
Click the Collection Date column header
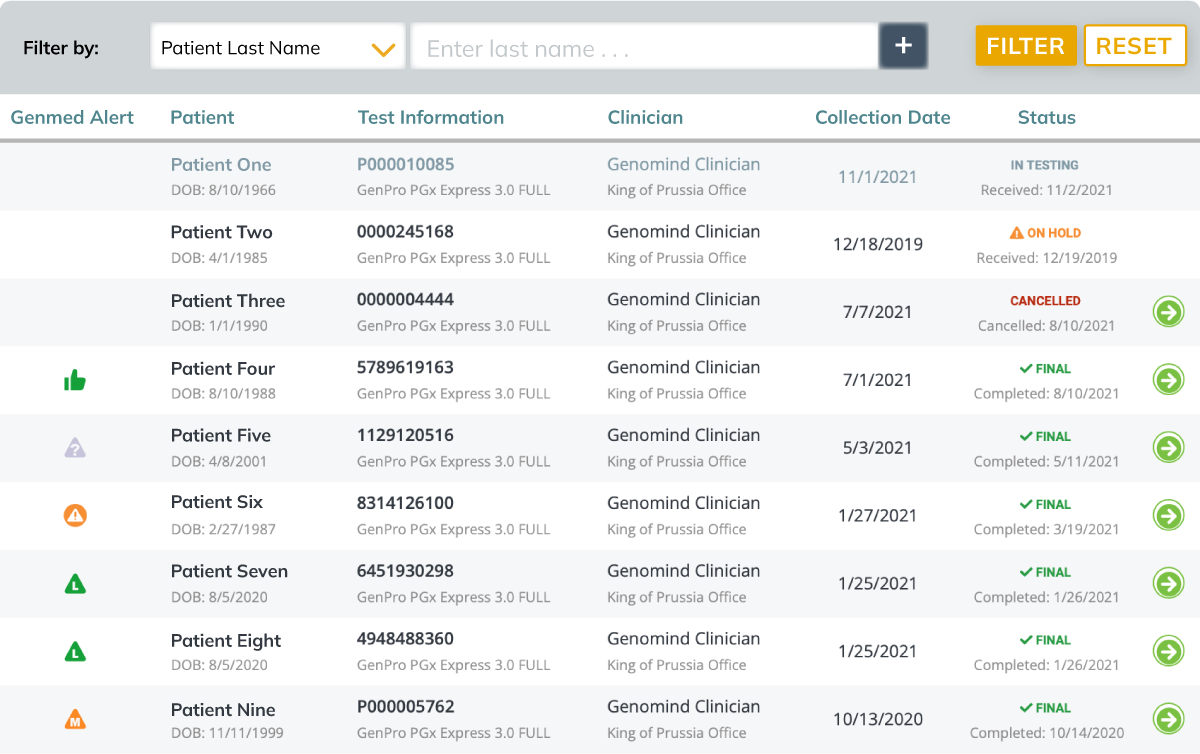883,117
